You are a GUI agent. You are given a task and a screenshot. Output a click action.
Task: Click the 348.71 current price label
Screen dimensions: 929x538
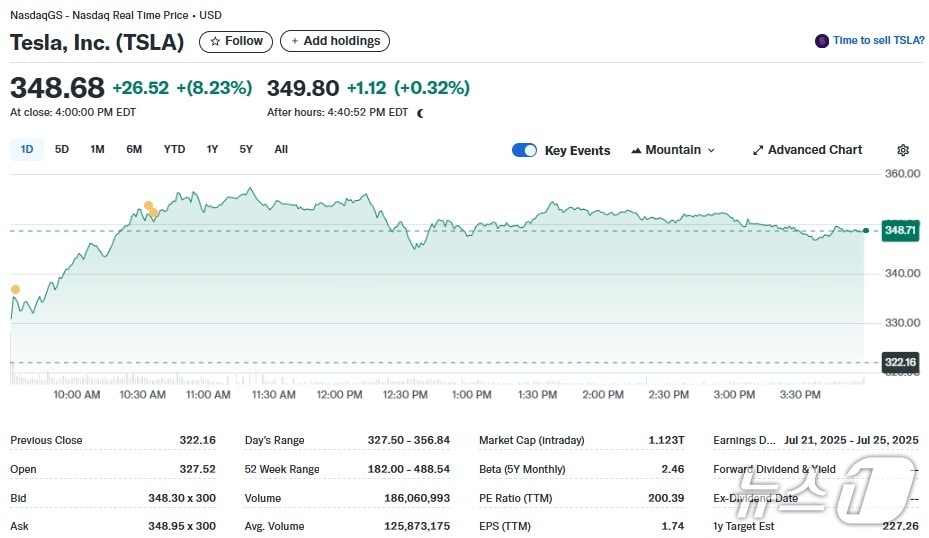[900, 230]
